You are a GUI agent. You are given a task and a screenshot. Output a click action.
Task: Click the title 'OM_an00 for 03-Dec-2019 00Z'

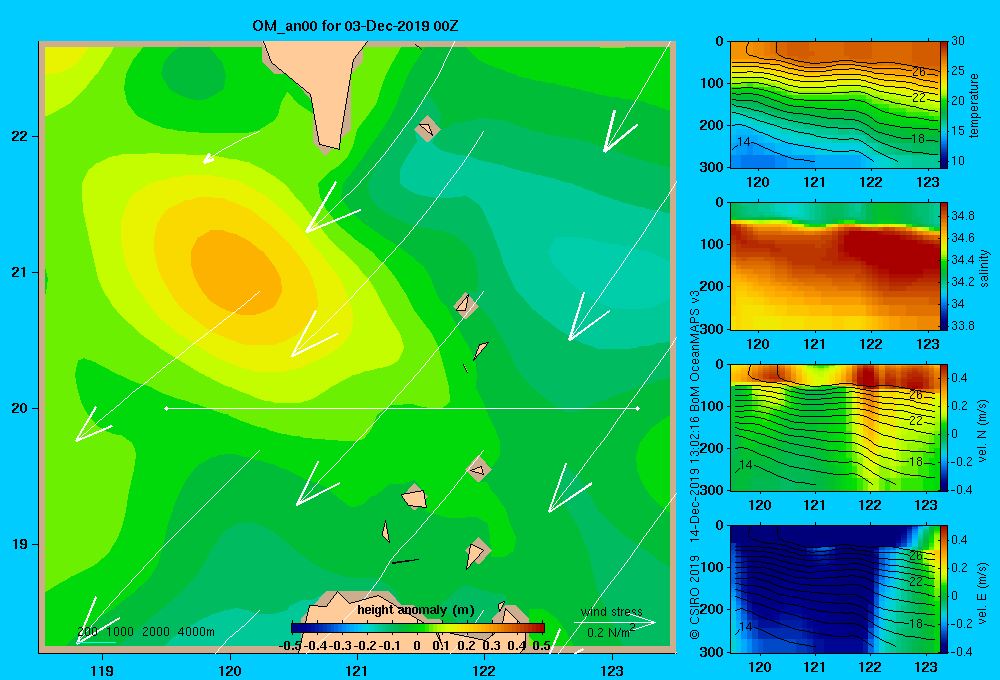(x=355, y=26)
